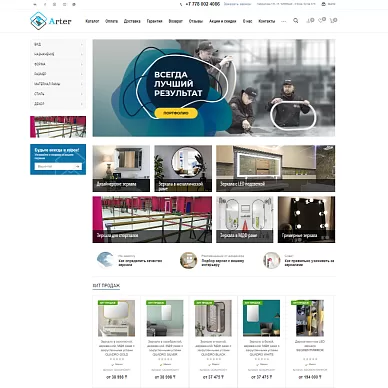Click the Войти login link
This screenshot has width=388, height=388.
[x=331, y=4]
